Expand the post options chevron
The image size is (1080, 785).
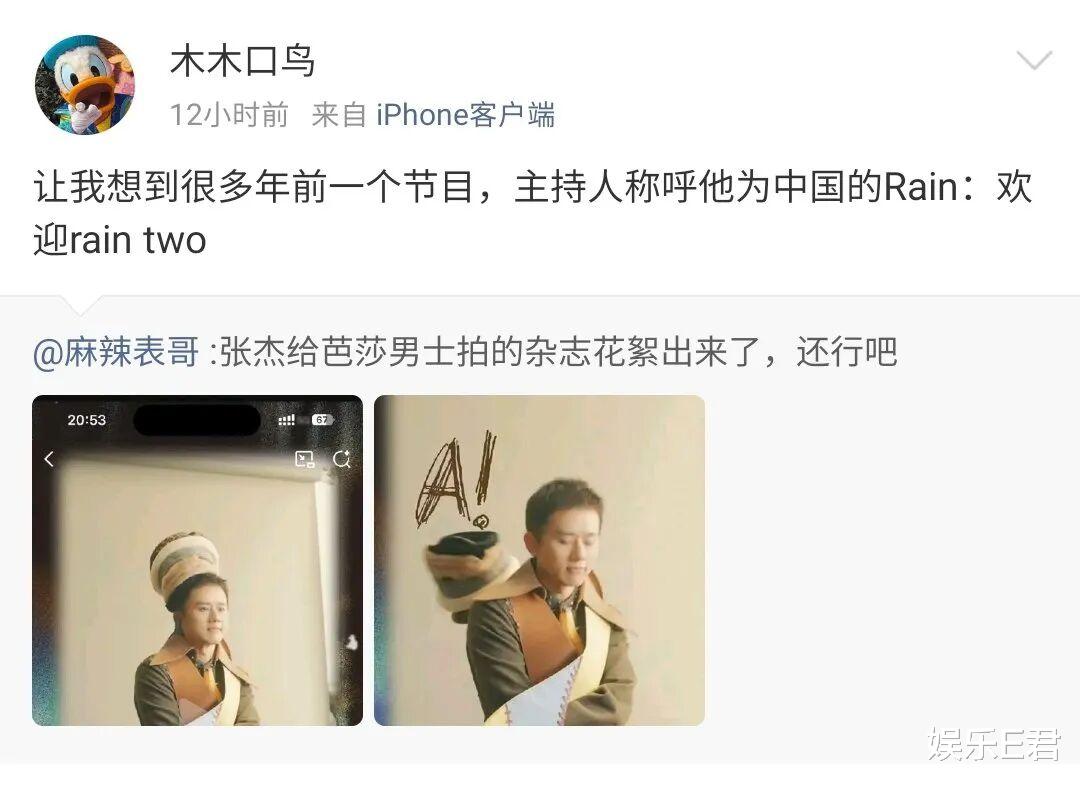[1035, 60]
